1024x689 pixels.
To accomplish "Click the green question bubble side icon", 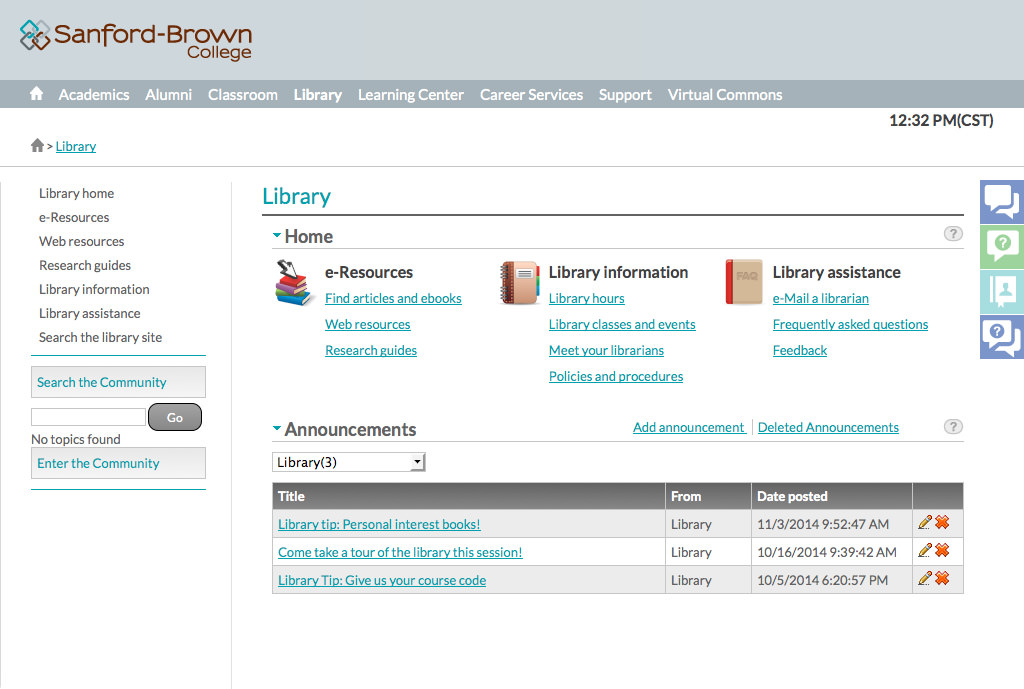I will click(x=1001, y=246).
